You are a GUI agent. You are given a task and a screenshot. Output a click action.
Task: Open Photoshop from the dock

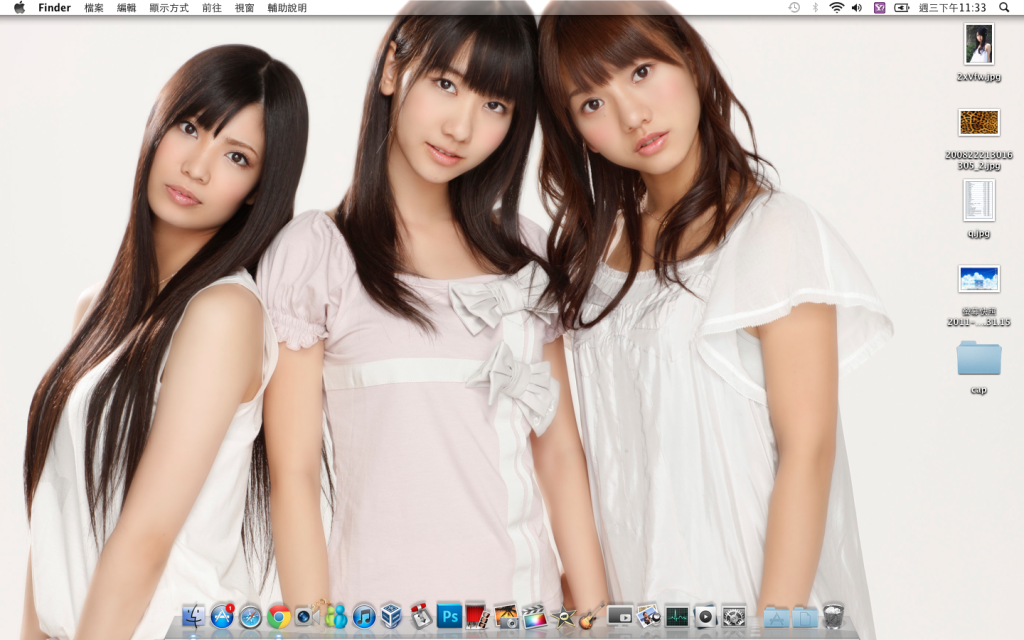click(449, 616)
